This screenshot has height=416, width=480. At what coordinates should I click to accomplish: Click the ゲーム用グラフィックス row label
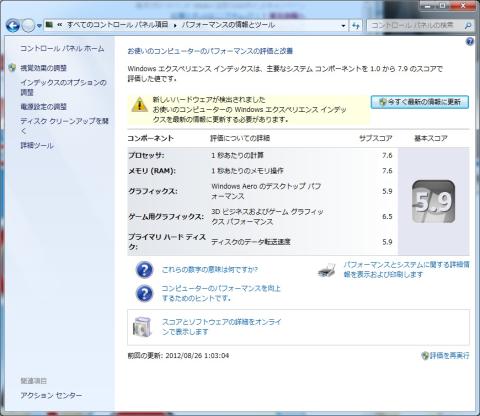[x=166, y=217]
